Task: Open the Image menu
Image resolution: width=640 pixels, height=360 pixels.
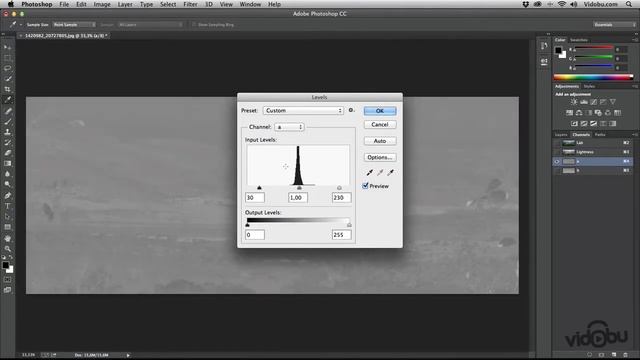Action: pos(102,4)
